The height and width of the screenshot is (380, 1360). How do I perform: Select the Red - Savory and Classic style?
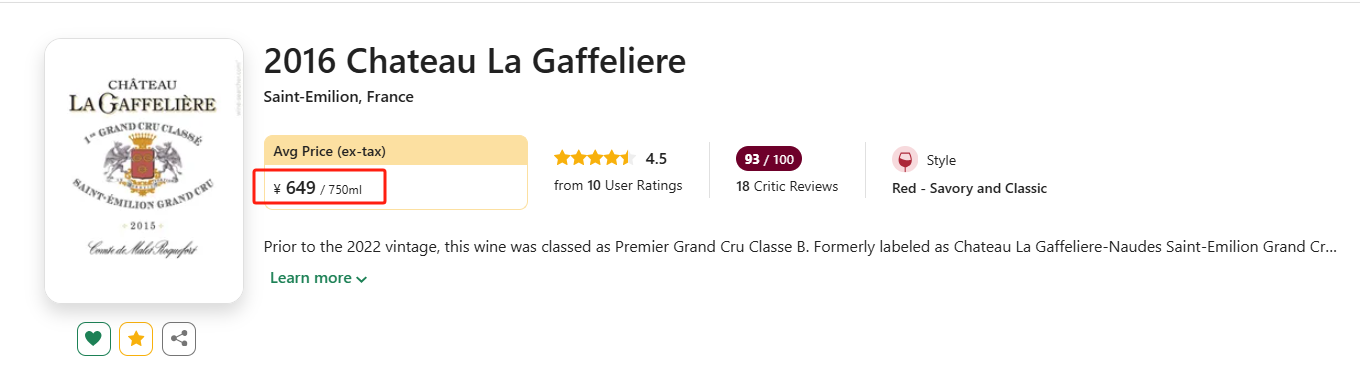969,188
